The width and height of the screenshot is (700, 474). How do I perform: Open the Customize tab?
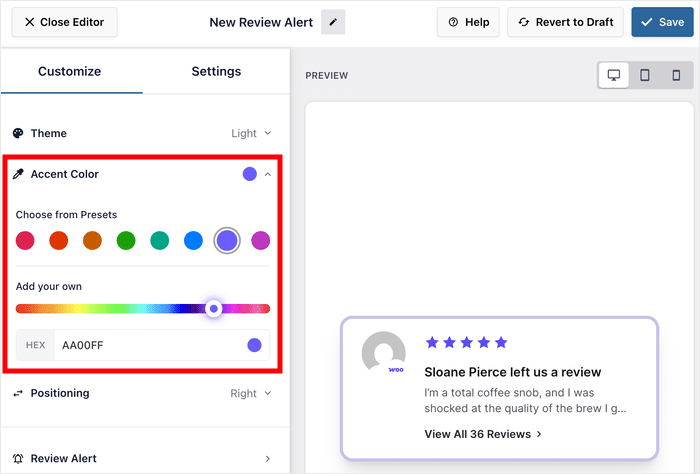coord(70,71)
